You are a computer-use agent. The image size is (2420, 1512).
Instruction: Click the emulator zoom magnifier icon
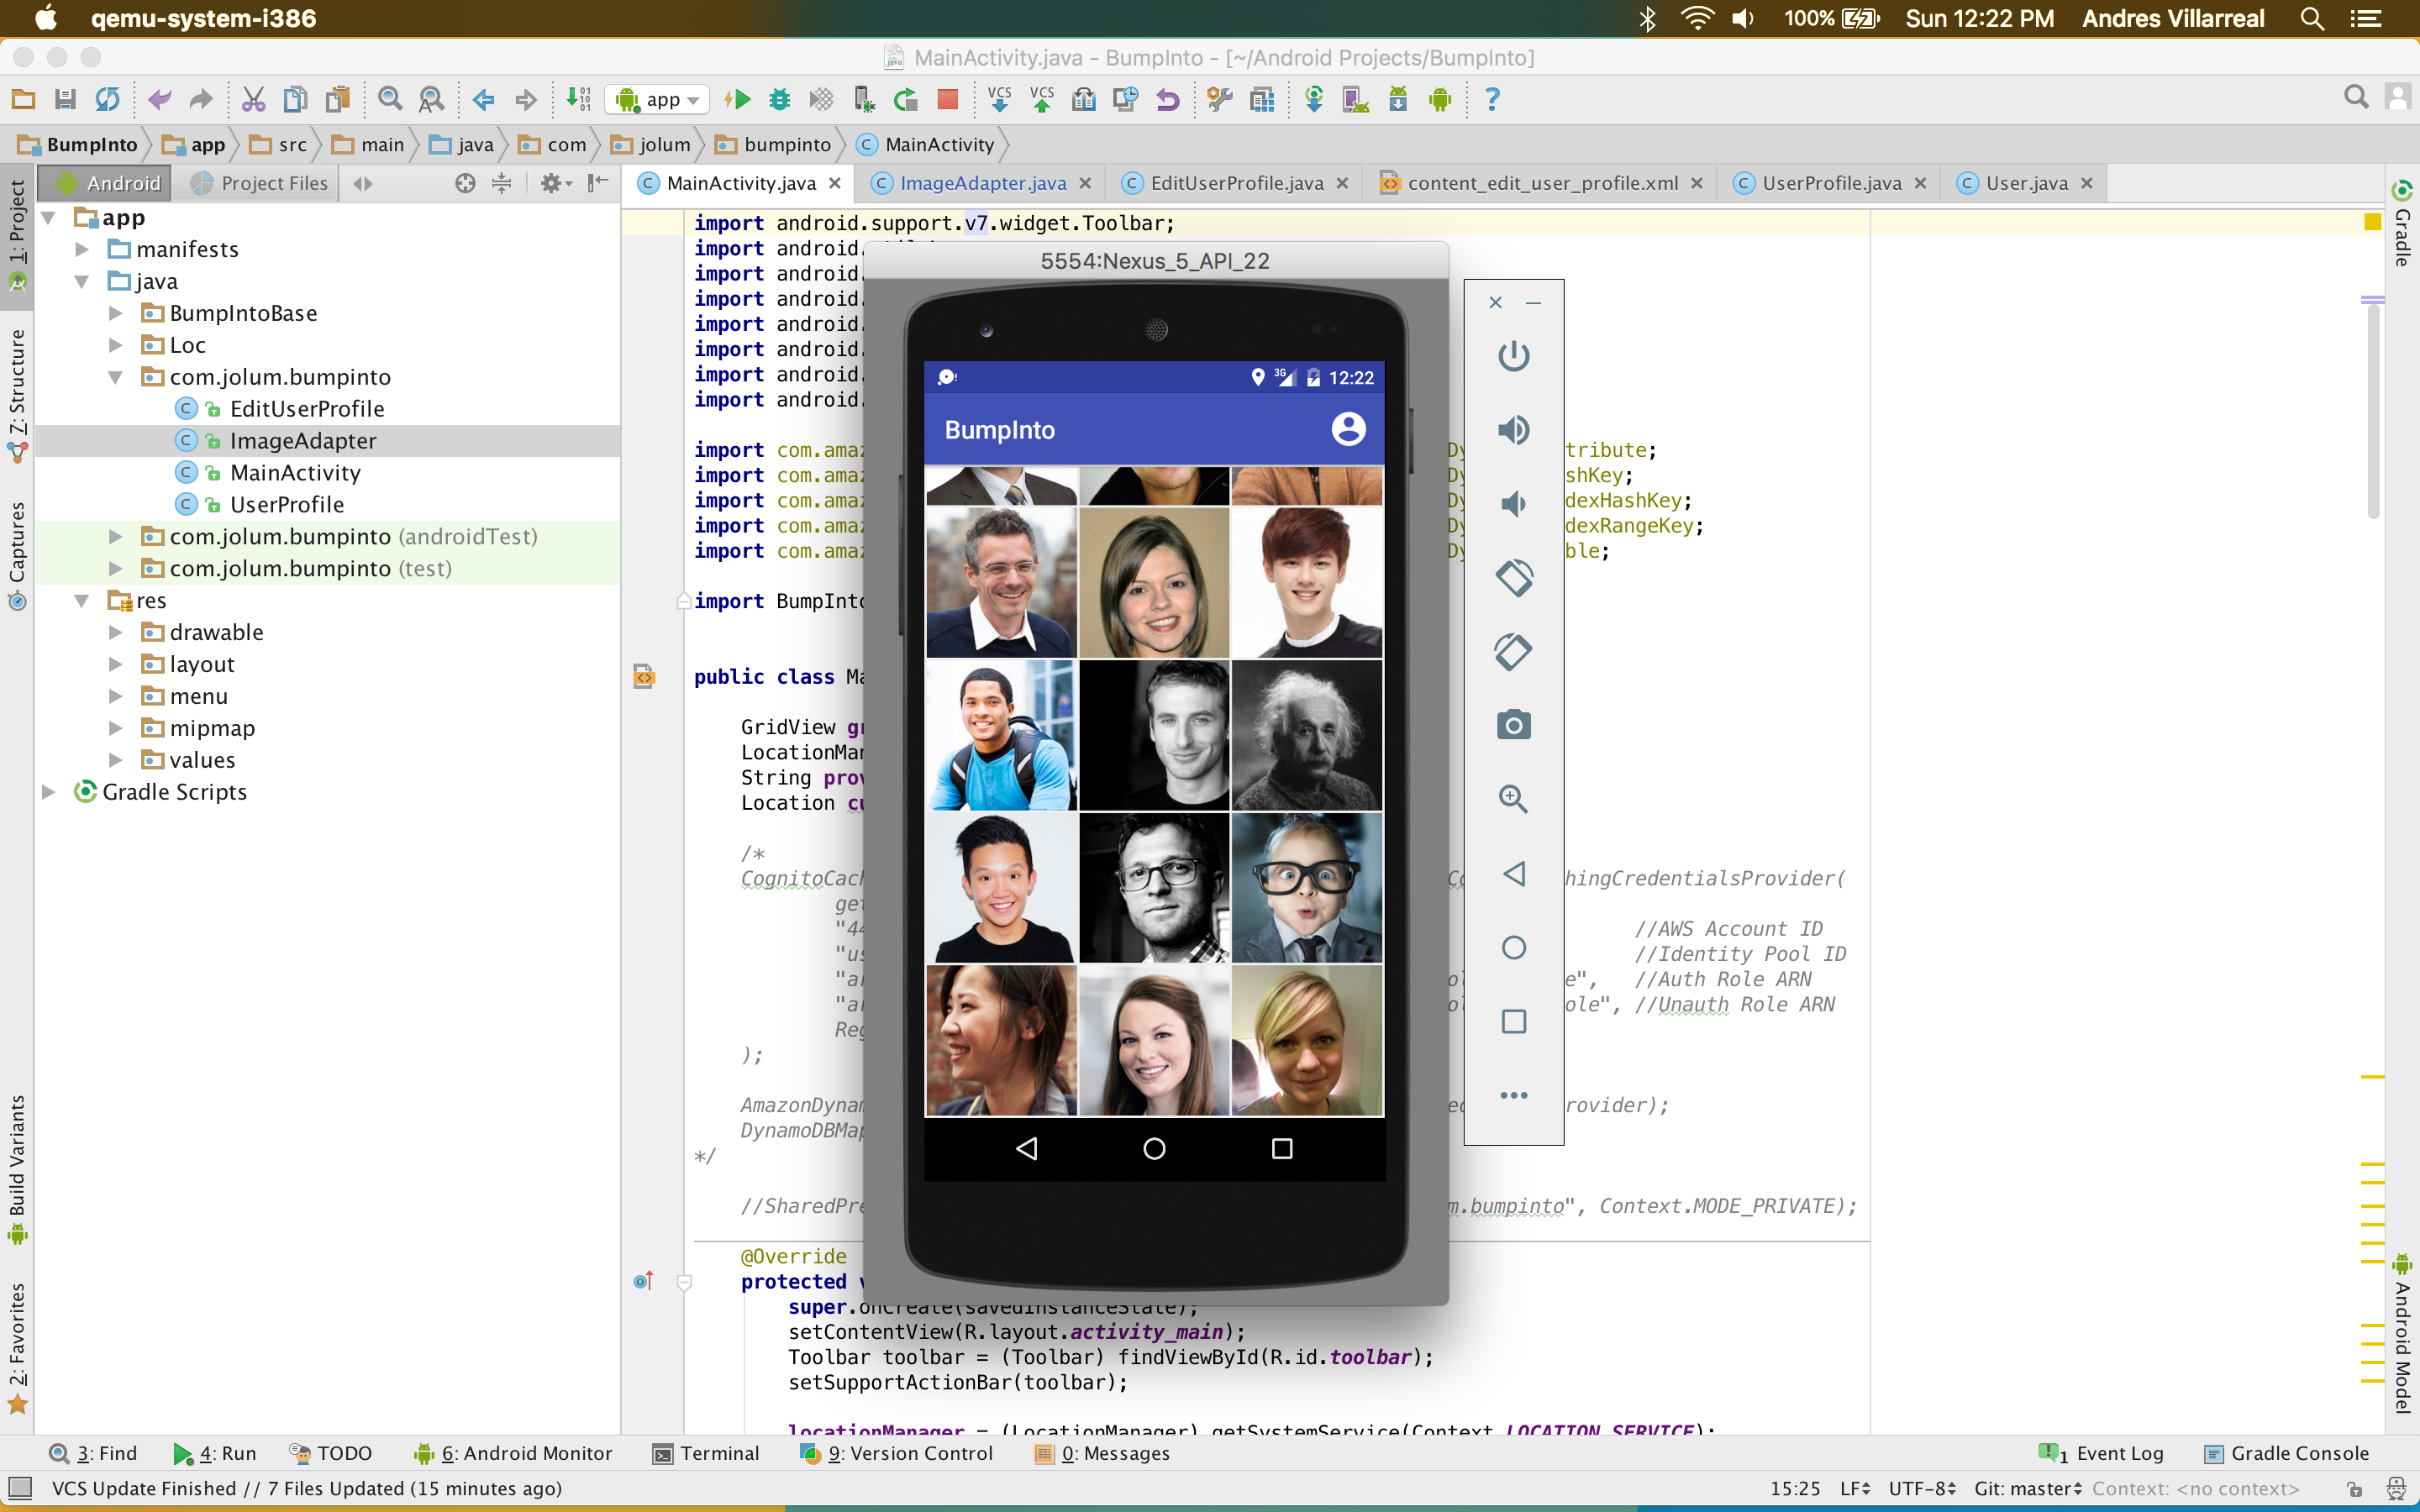tap(1513, 799)
